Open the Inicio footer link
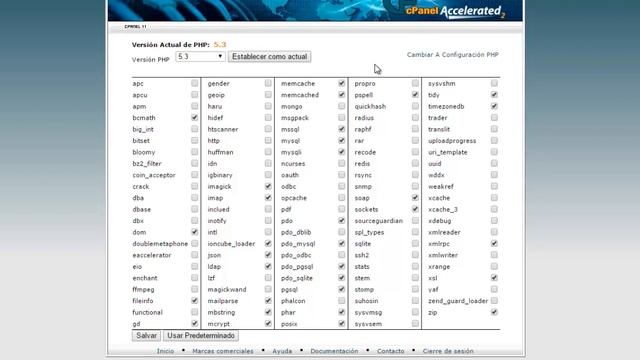 pyautogui.click(x=165, y=351)
